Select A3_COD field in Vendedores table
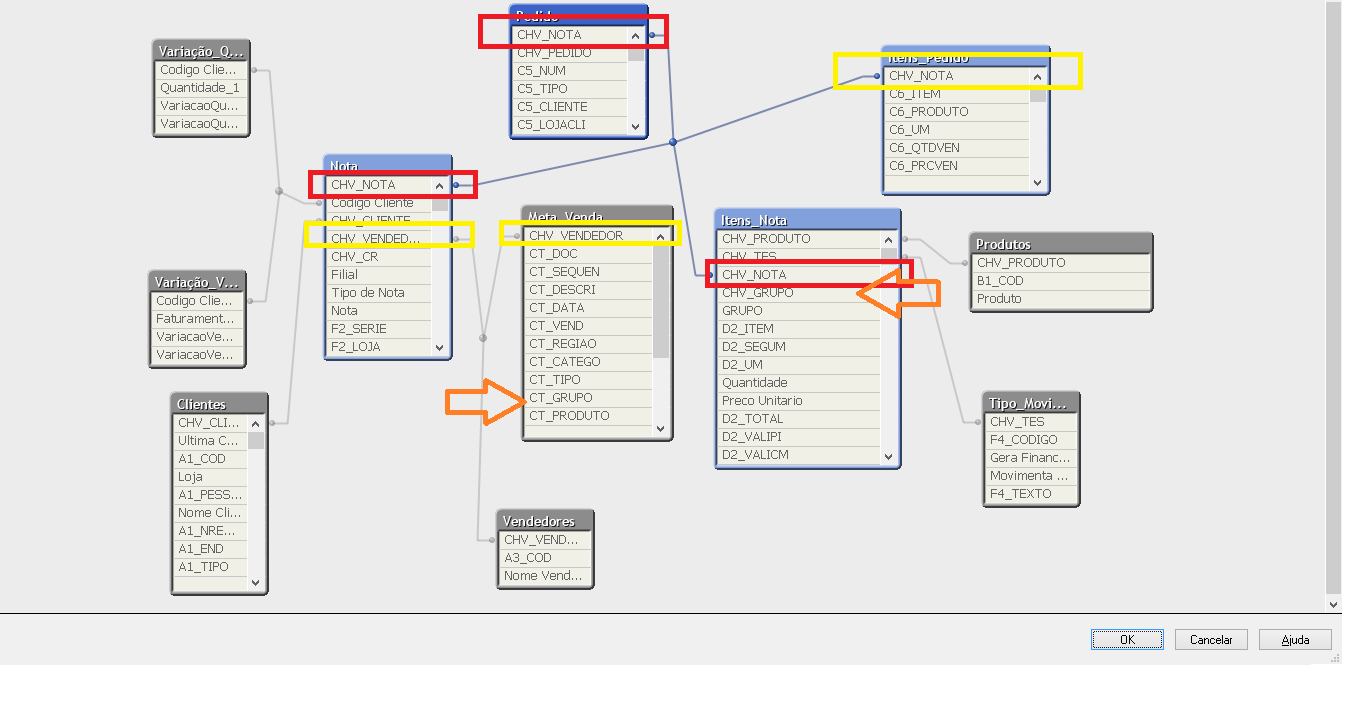1366x728 pixels. pyautogui.click(x=545, y=558)
